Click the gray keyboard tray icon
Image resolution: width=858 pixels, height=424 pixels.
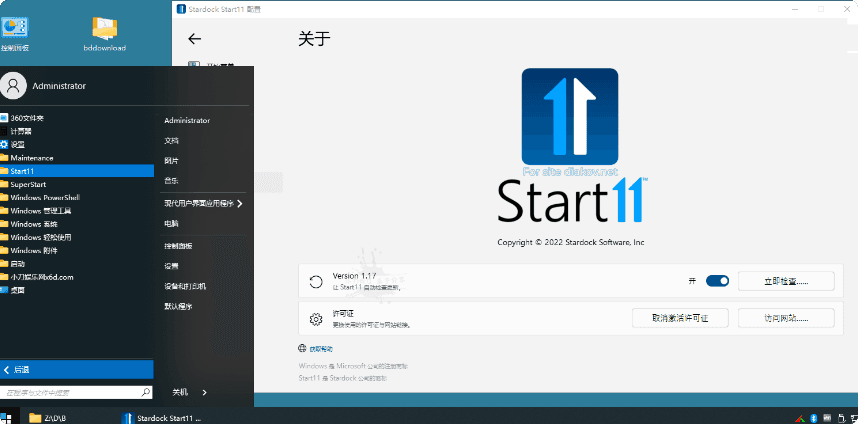tap(827, 418)
